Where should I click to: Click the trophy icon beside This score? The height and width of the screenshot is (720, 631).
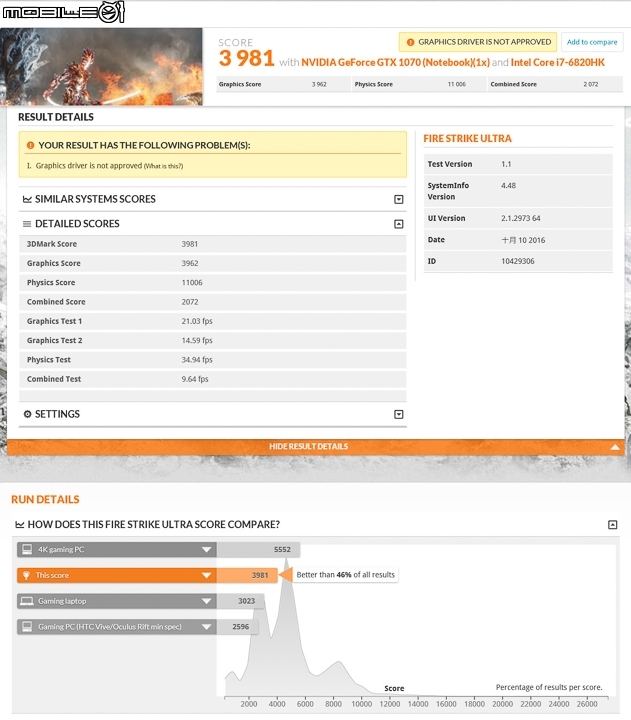[x=26, y=575]
